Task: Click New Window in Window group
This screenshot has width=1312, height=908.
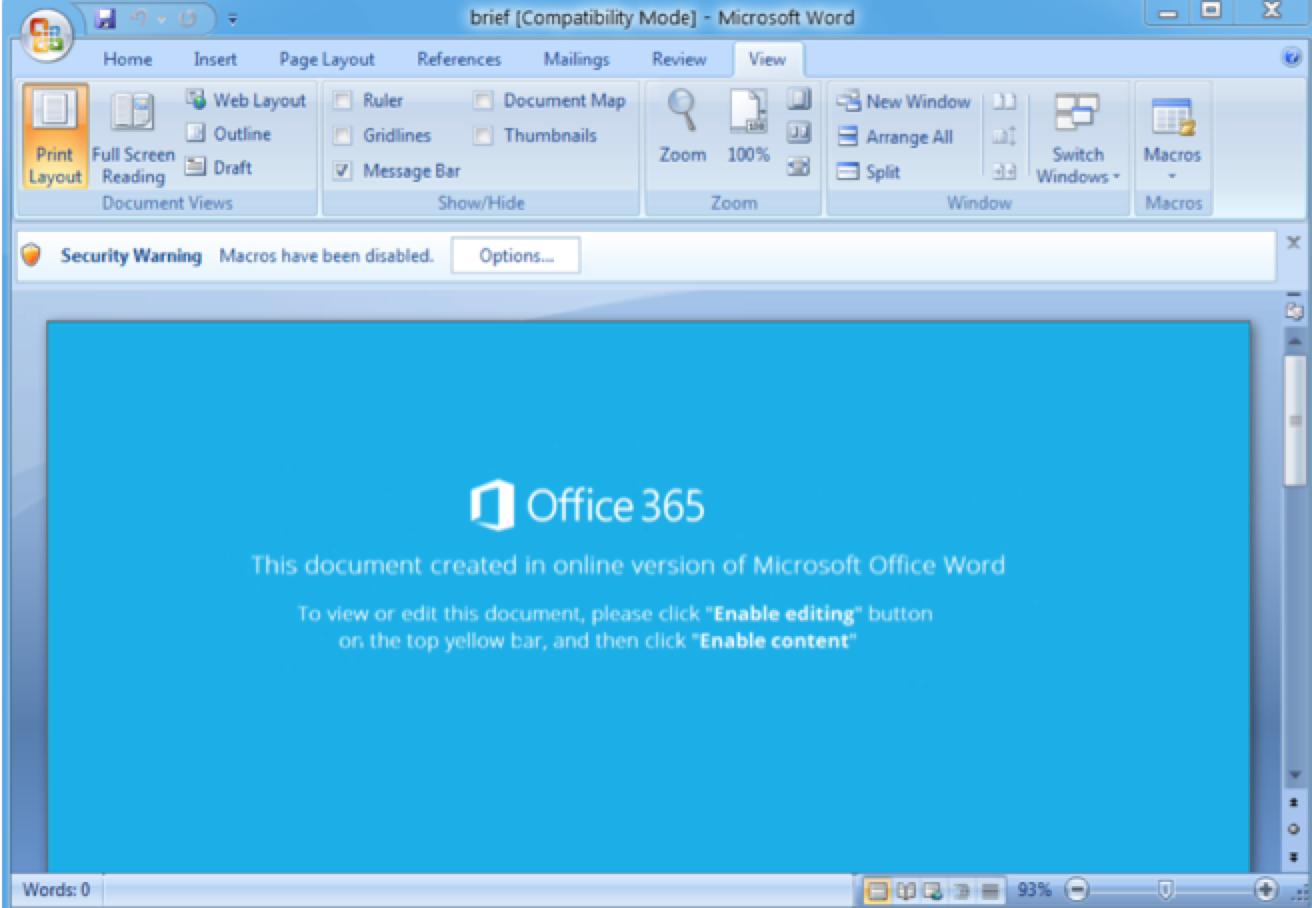Action: coord(903,101)
